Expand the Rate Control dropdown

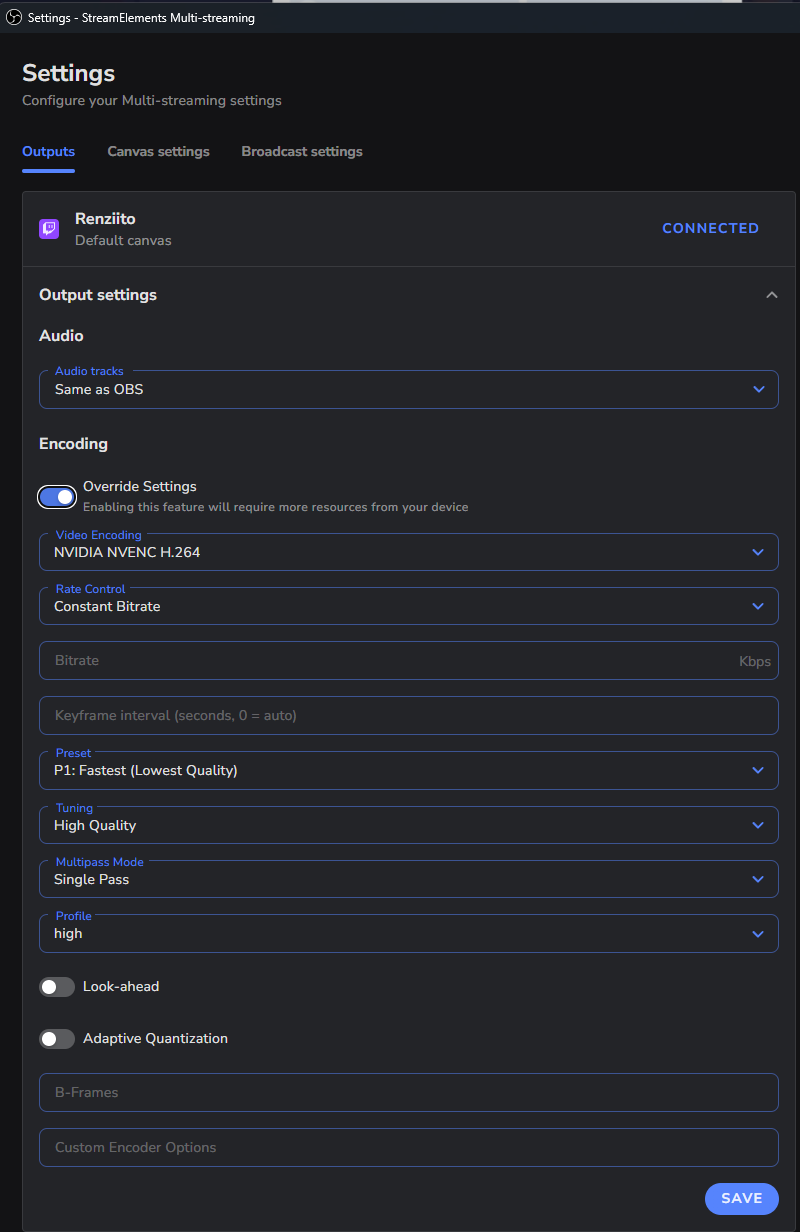[x=409, y=606]
